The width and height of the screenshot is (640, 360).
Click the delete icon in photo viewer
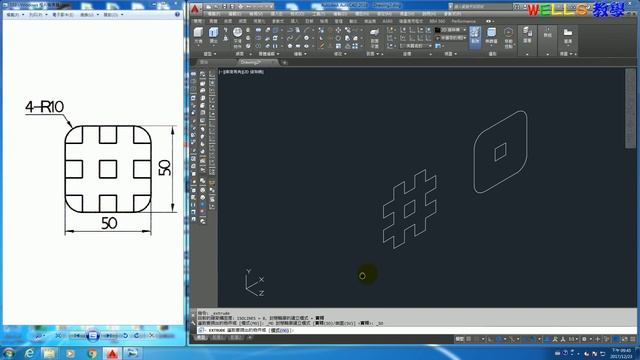coord(151,336)
